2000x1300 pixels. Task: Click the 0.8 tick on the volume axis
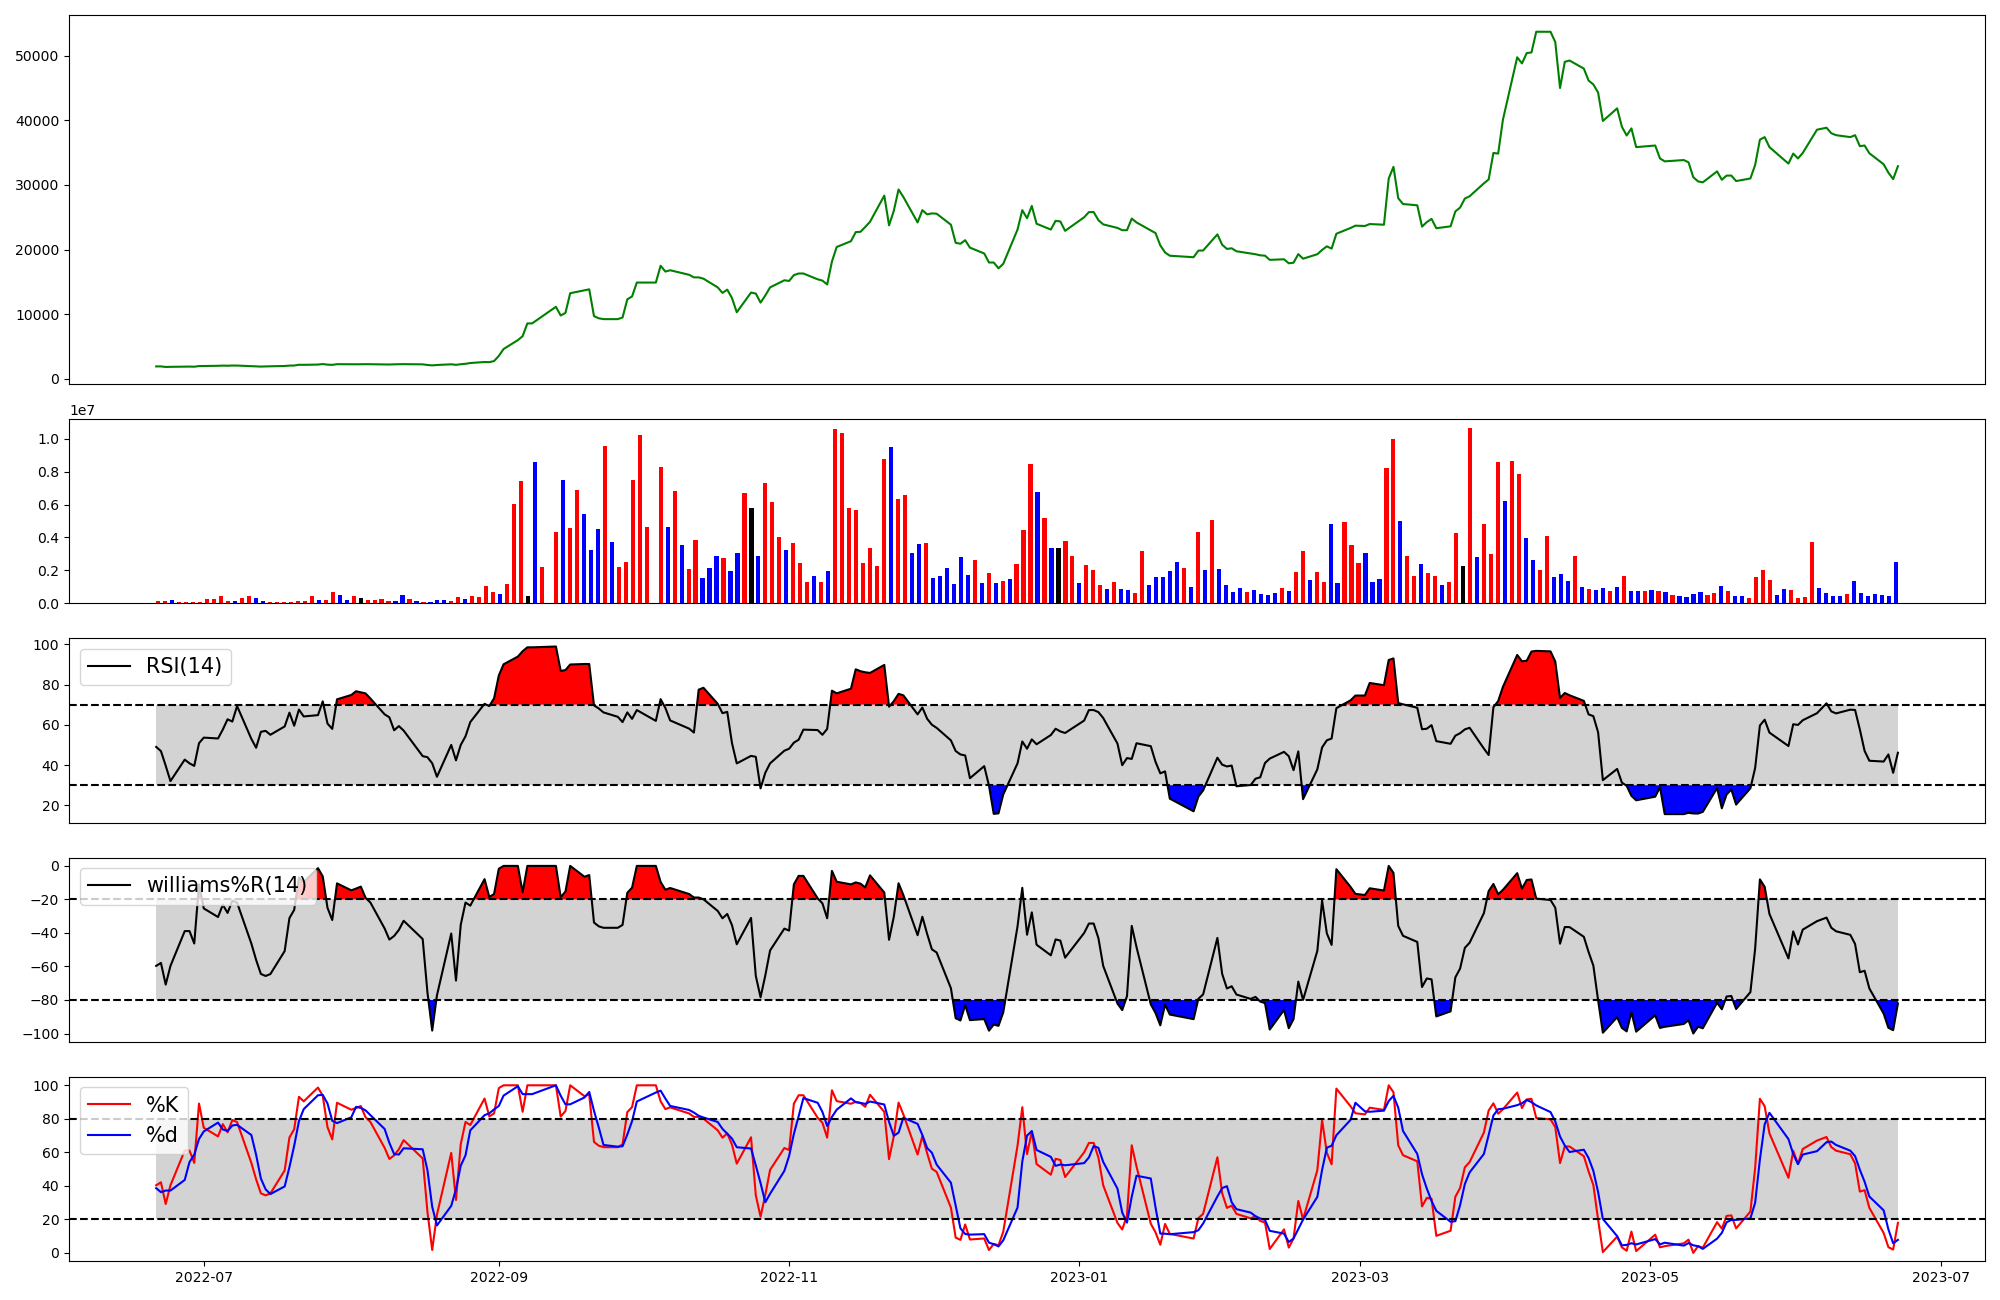(x=48, y=472)
